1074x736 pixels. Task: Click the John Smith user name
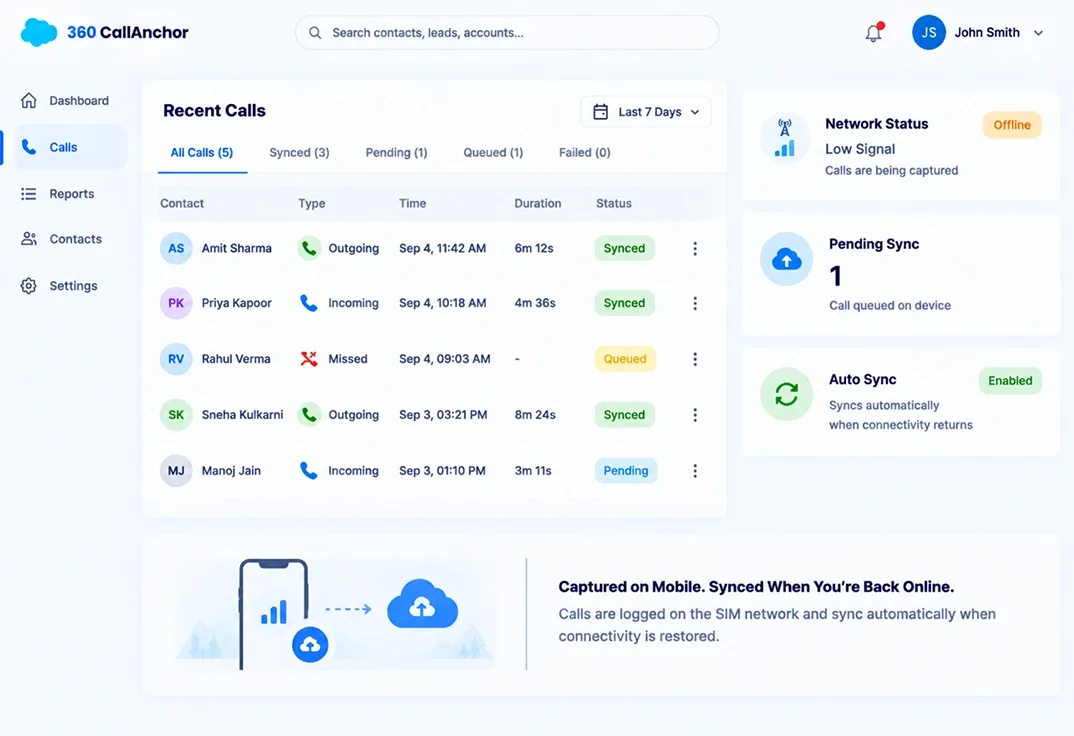(x=987, y=33)
